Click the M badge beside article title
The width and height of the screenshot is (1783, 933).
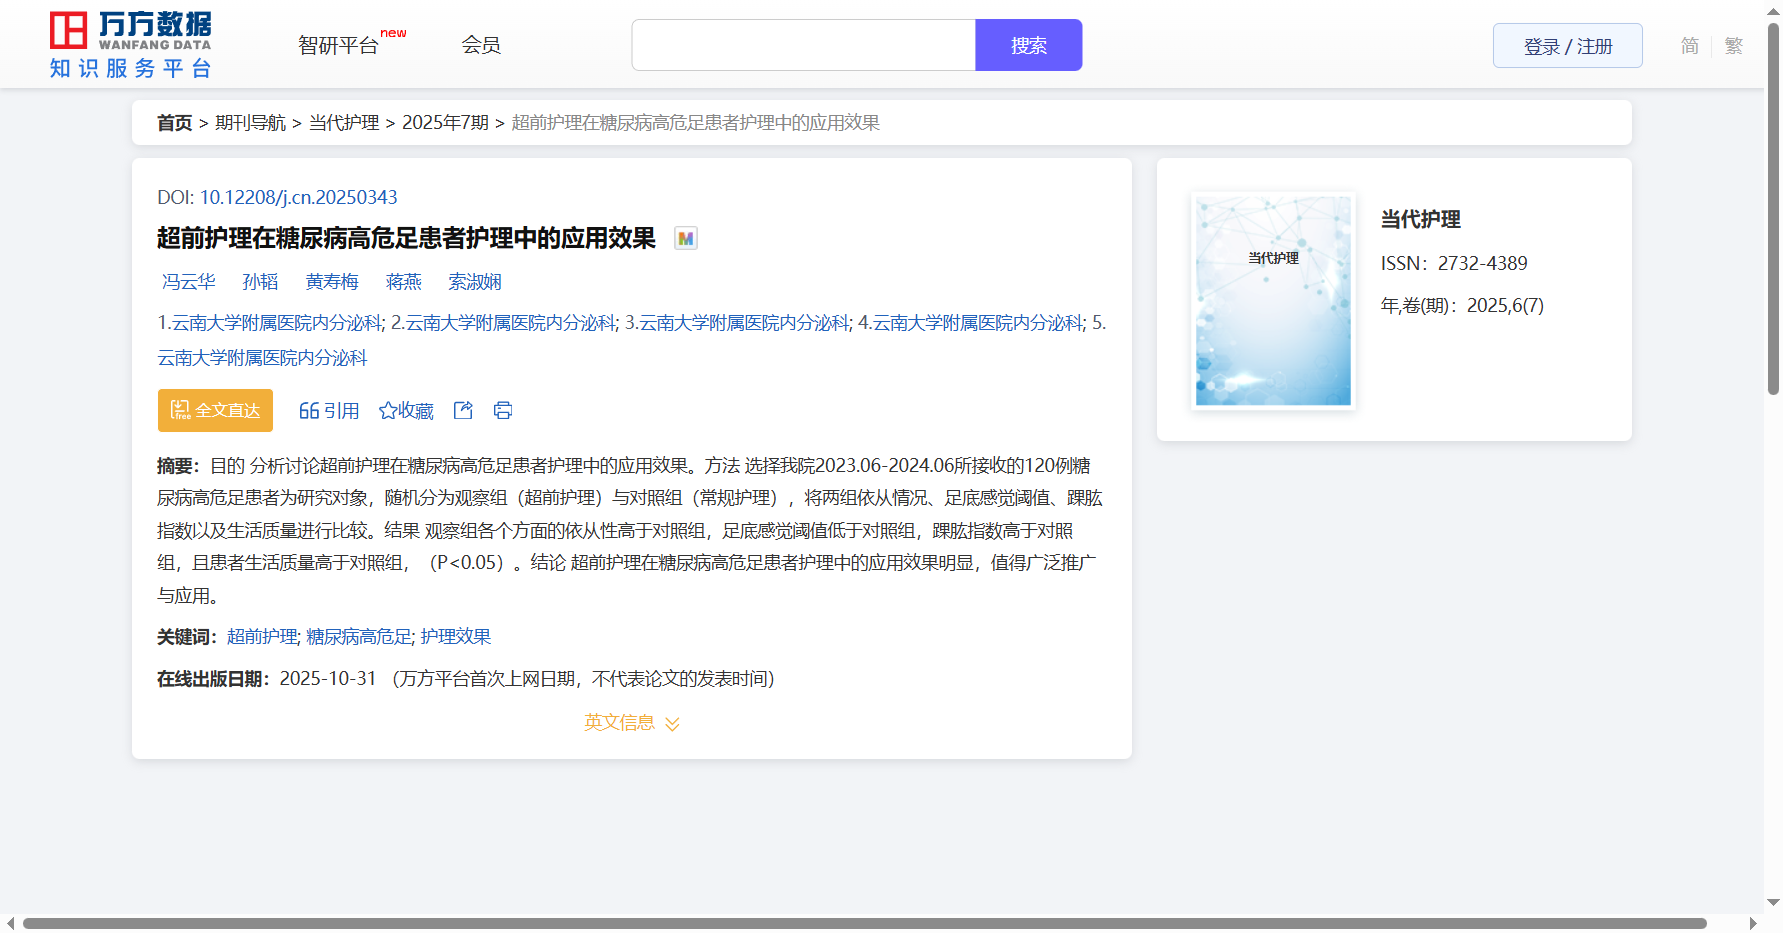pos(685,238)
